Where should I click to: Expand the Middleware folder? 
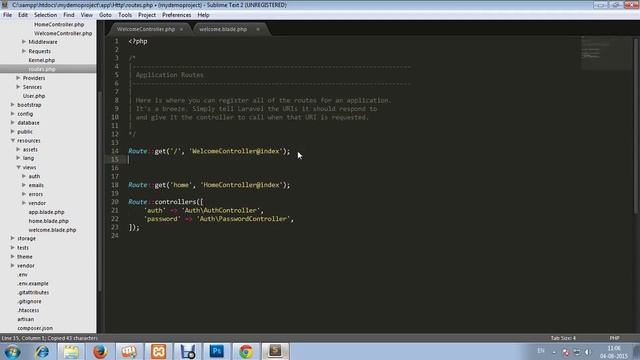(24, 42)
